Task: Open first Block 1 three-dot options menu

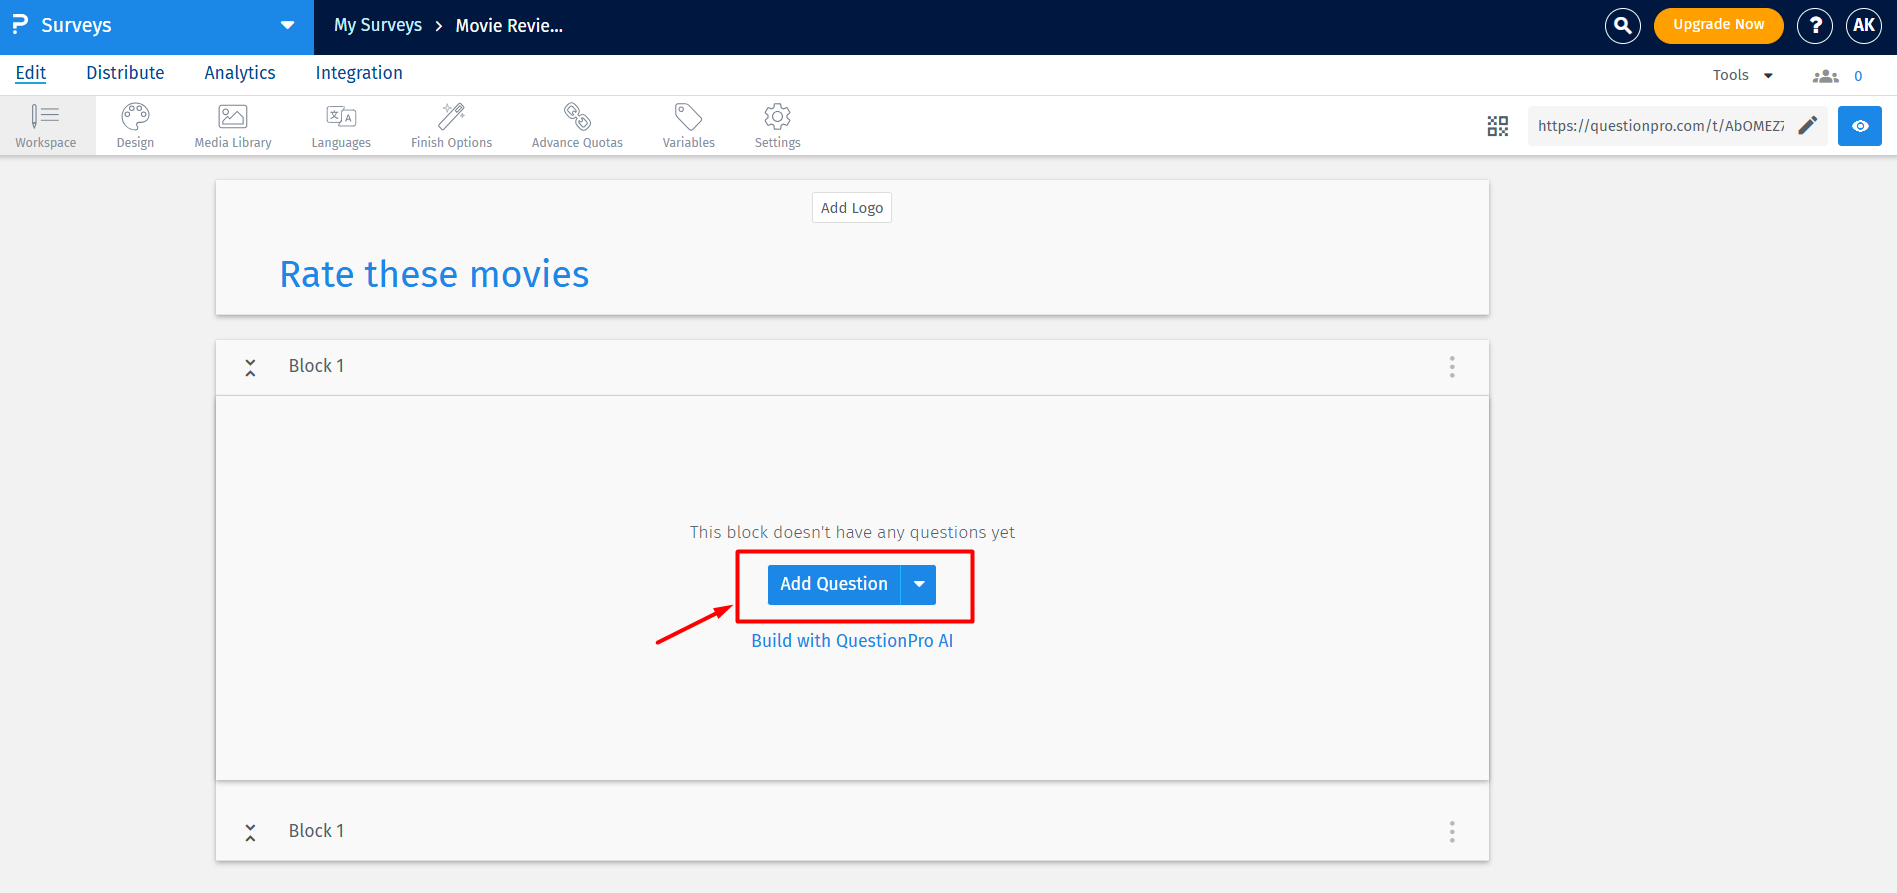Action: [x=1452, y=367]
